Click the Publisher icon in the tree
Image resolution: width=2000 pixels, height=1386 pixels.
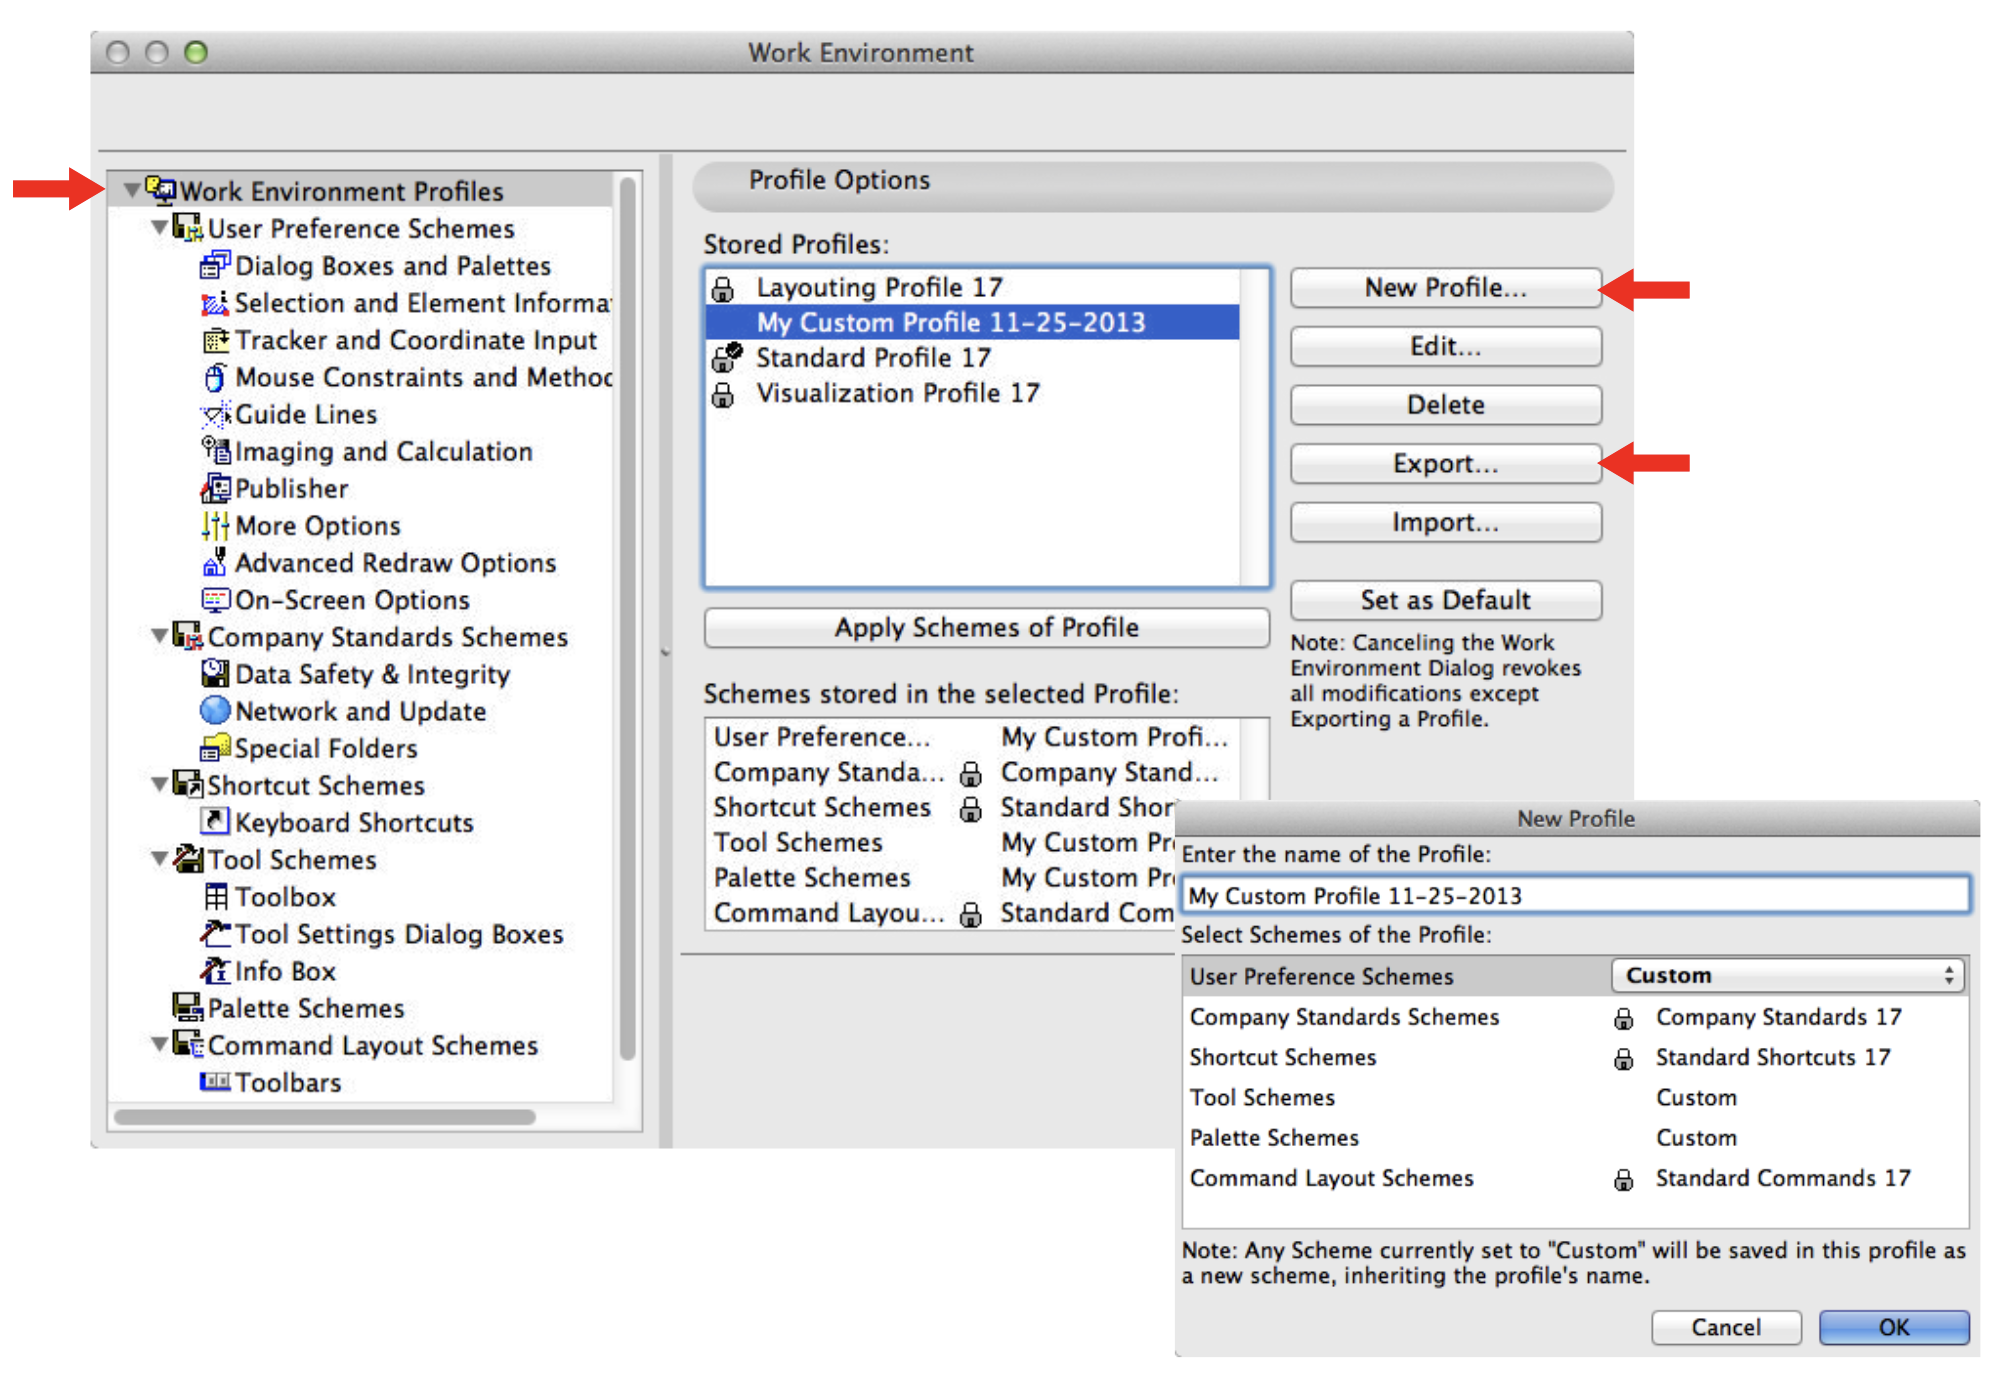coord(215,488)
